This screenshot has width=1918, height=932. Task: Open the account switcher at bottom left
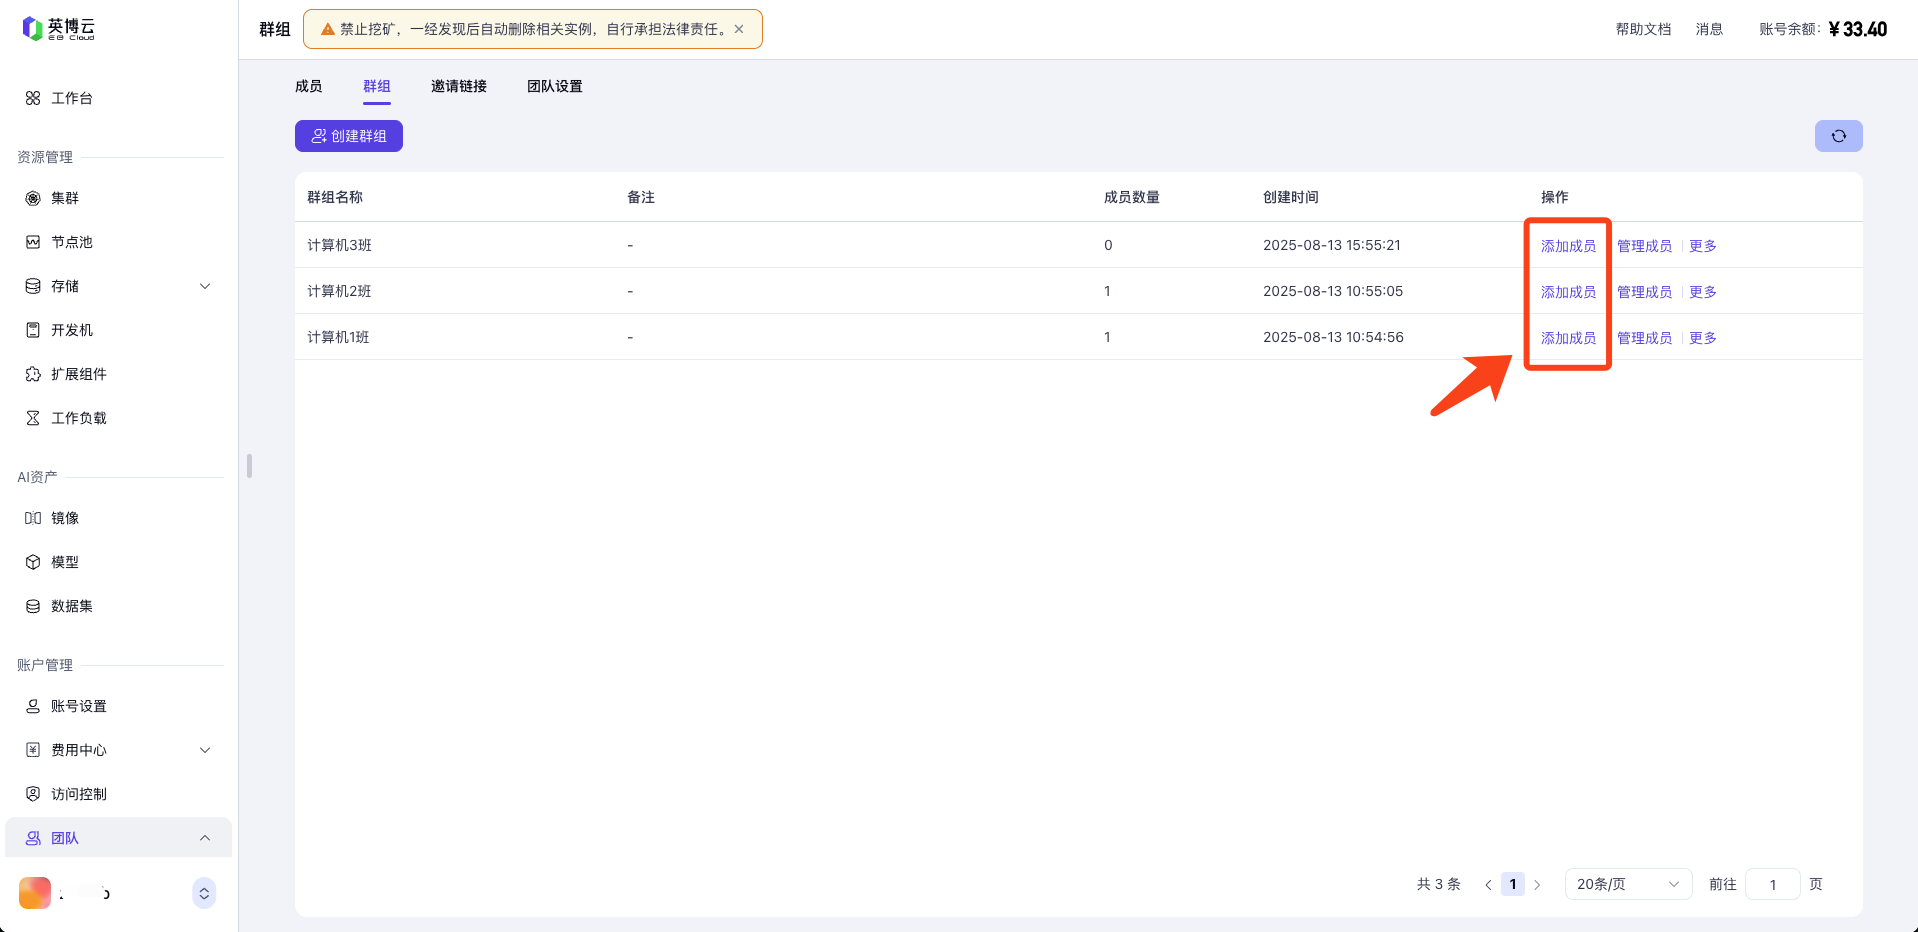pos(204,893)
